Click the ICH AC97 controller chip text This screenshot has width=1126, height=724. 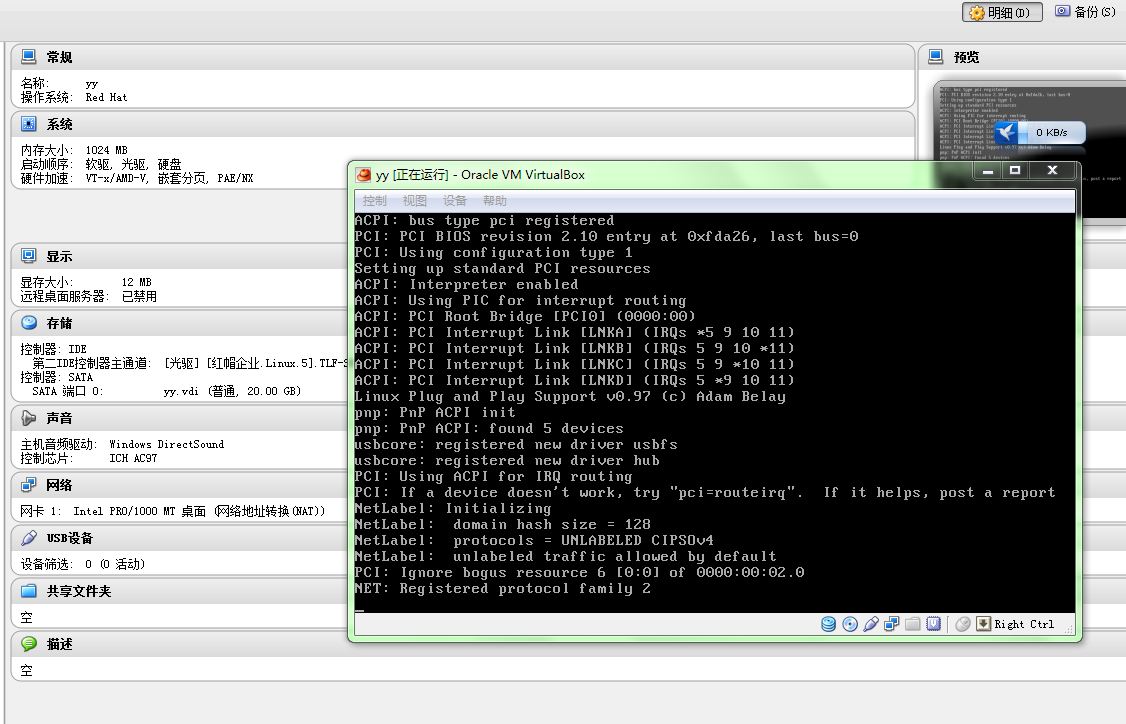click(133, 458)
